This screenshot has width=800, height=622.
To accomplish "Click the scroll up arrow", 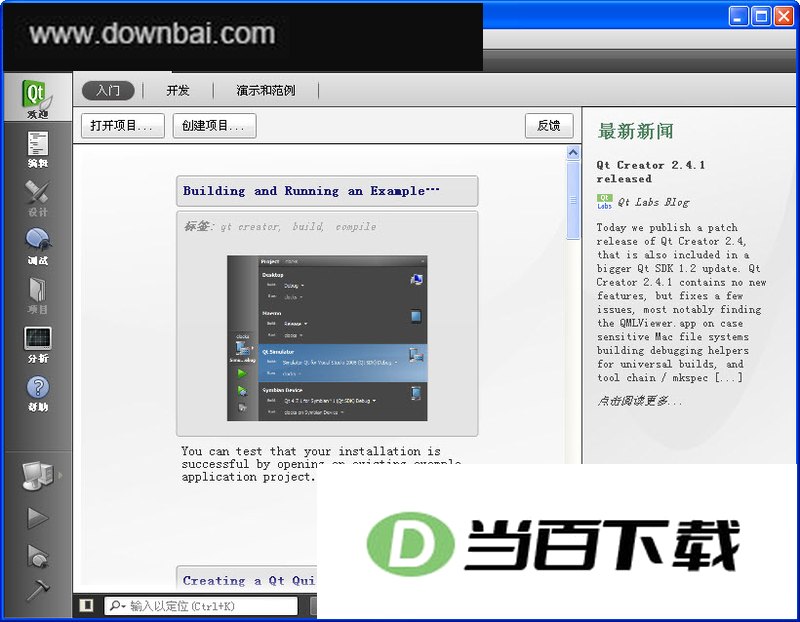I will click(573, 153).
